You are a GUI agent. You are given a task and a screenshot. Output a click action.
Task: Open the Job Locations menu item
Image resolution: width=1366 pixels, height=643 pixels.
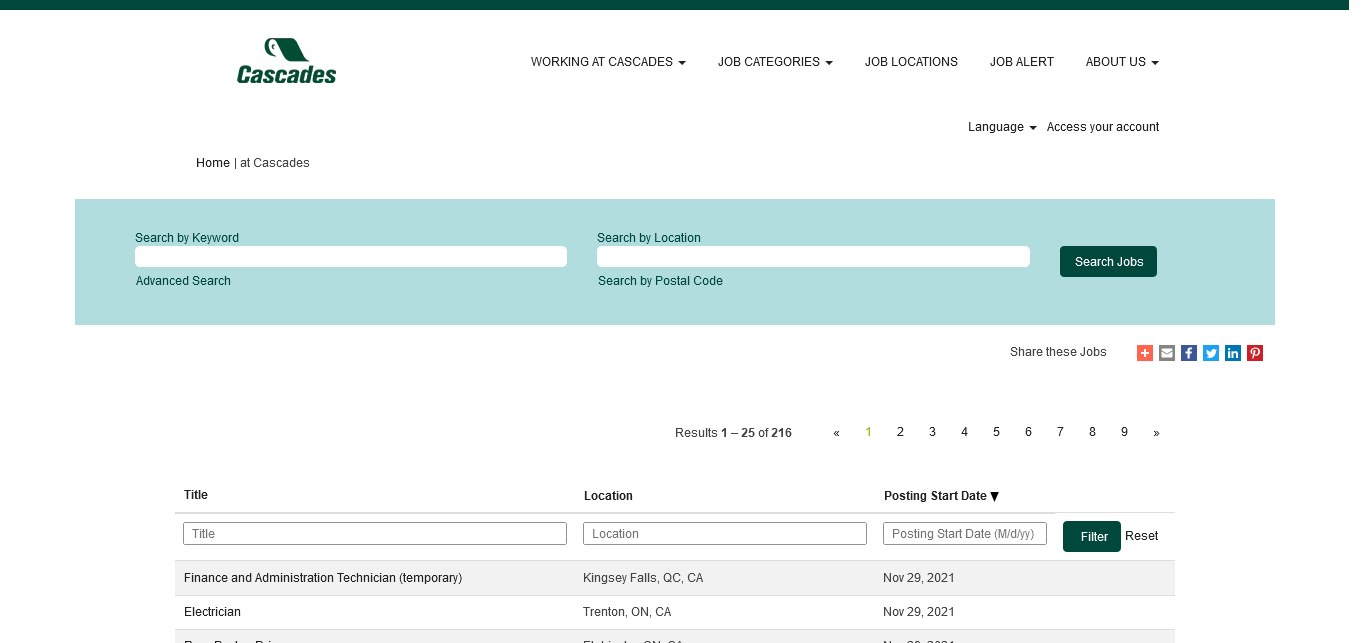[911, 62]
